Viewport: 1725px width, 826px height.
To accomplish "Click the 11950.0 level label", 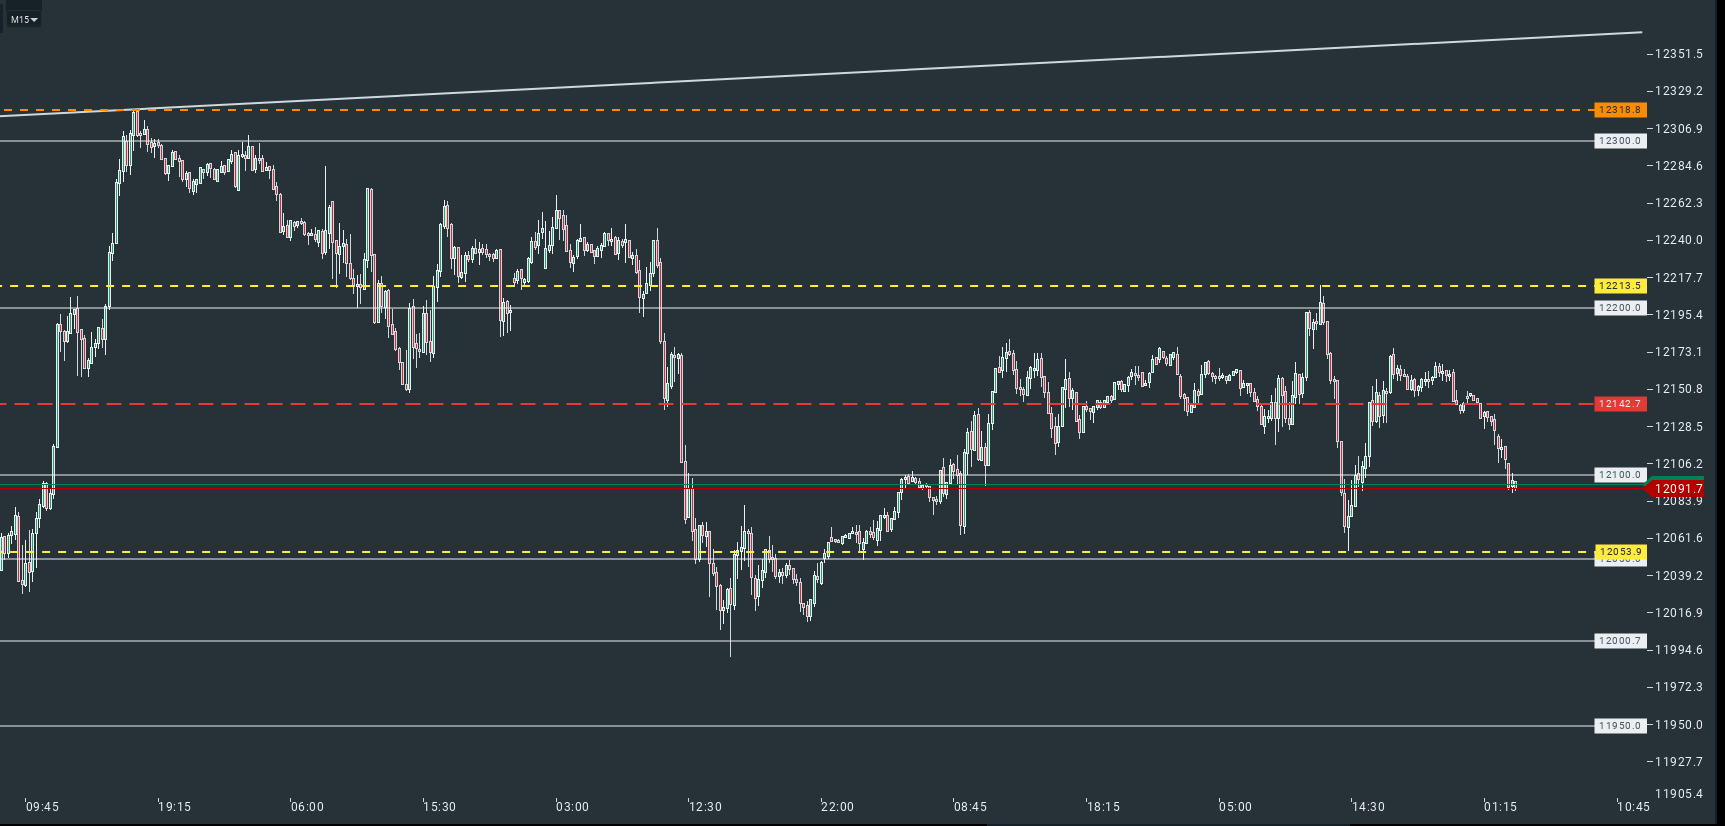I will pos(1619,726).
